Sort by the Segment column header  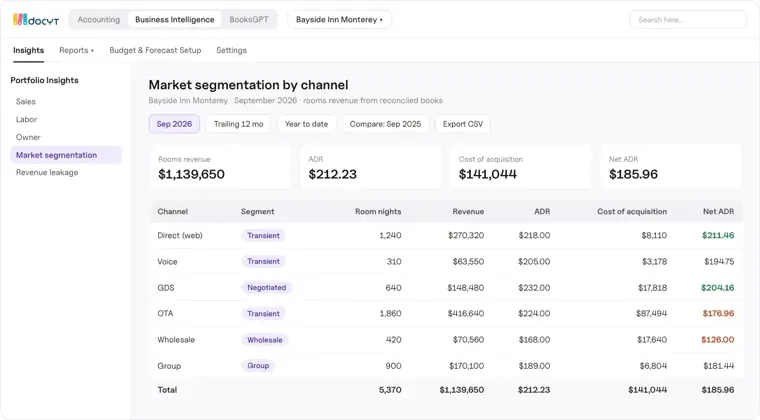coord(257,212)
